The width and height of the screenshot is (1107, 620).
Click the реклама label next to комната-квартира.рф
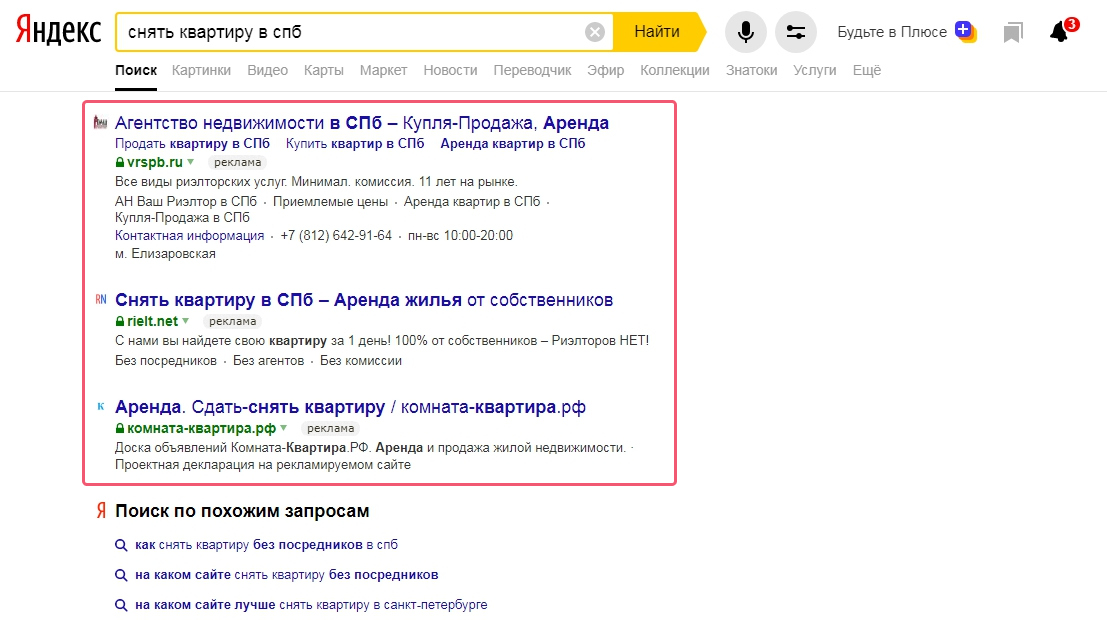point(330,429)
